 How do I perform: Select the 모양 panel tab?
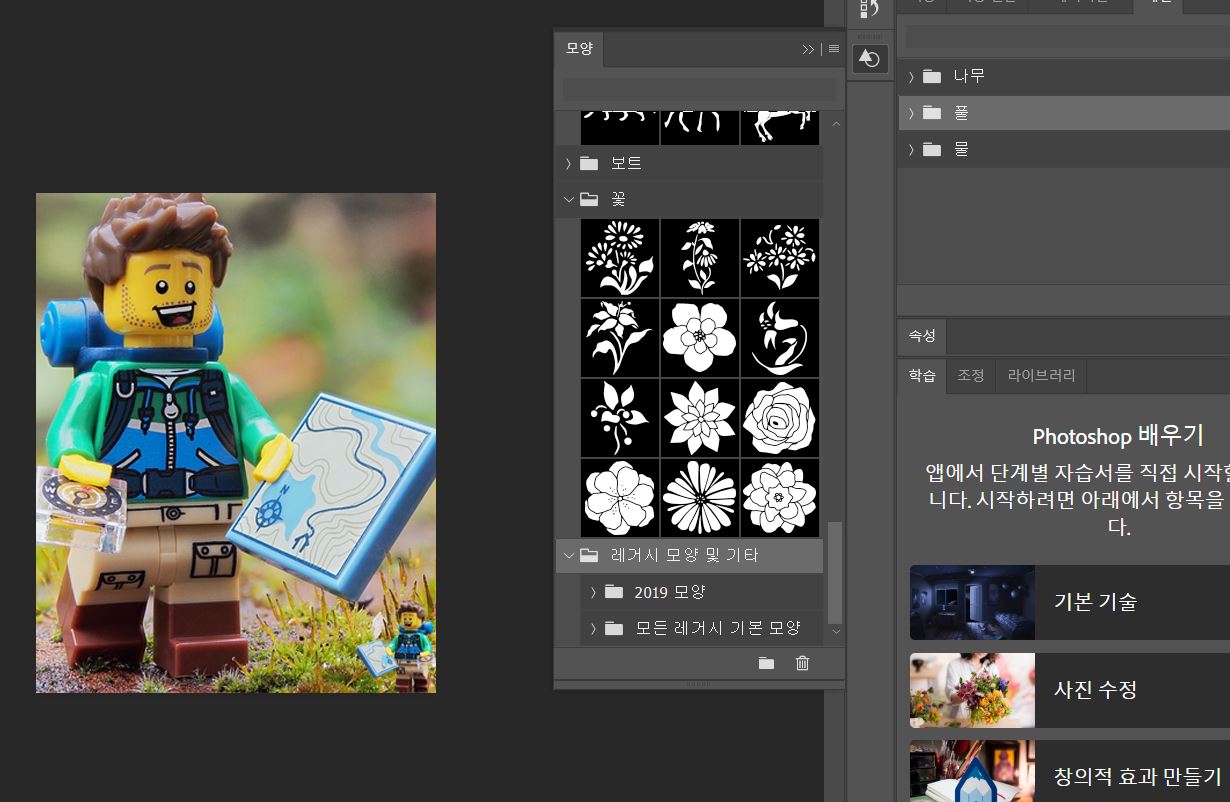(579, 48)
